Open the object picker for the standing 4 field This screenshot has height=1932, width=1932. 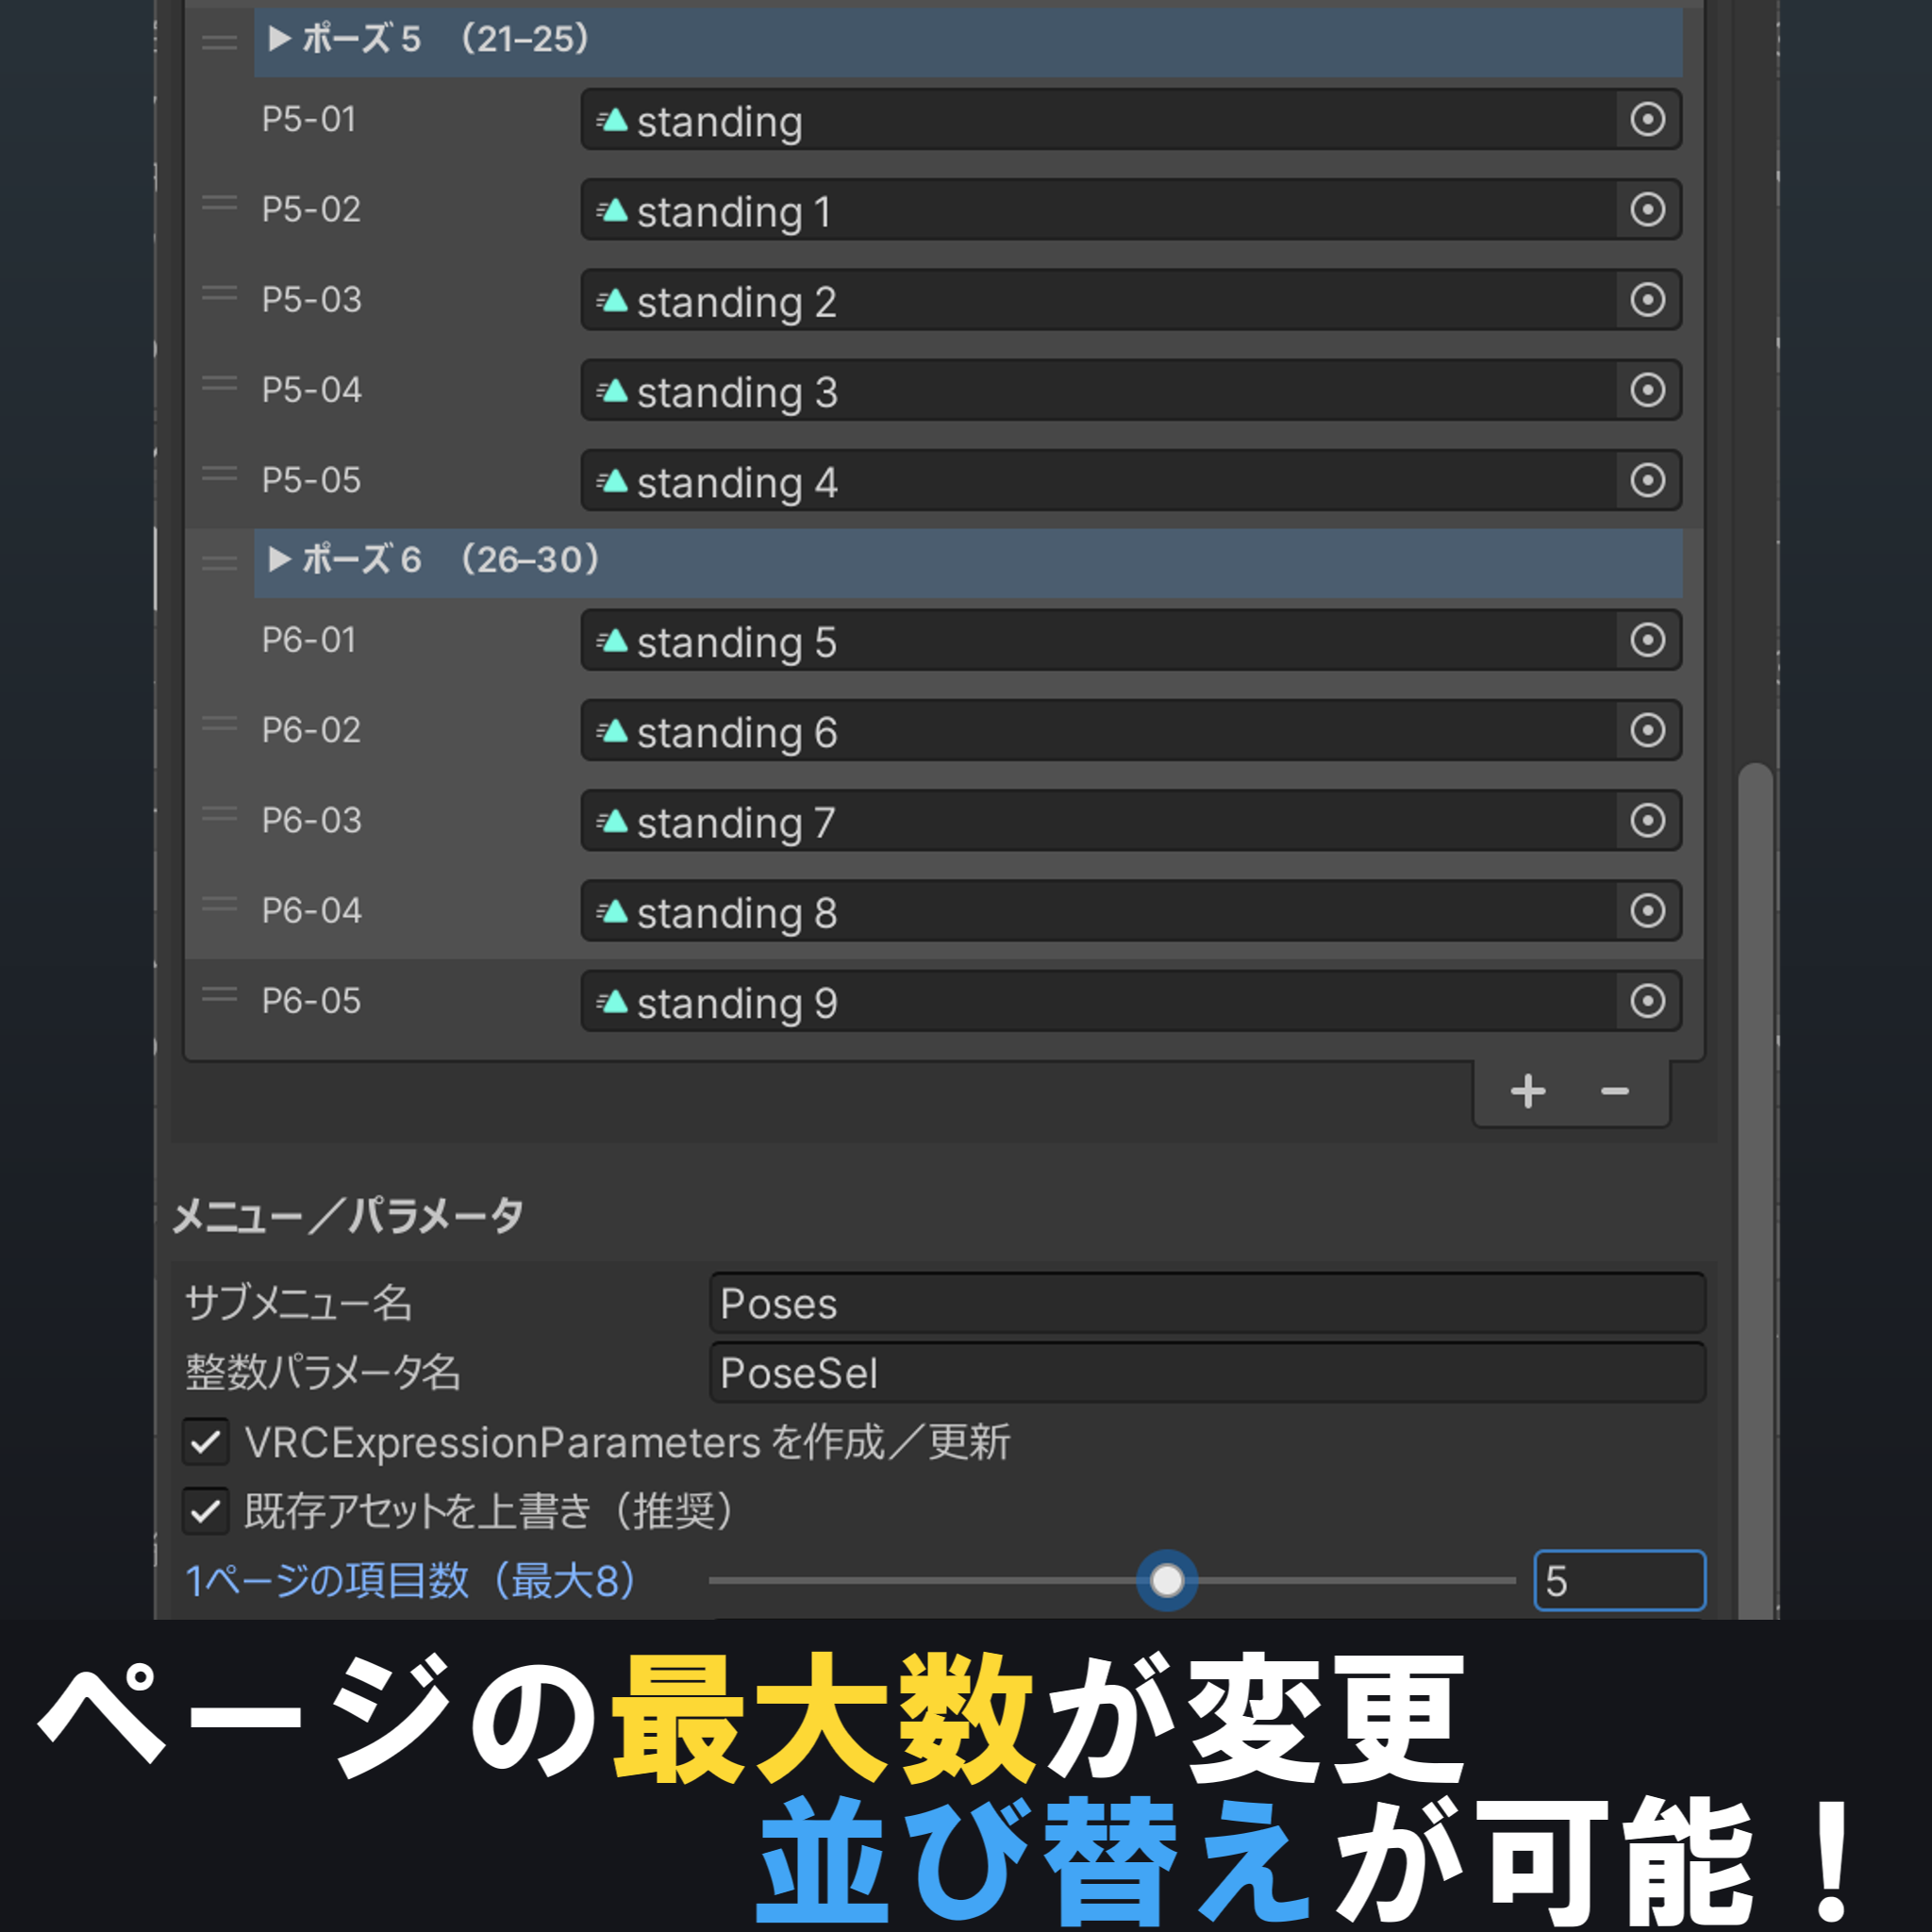(1646, 481)
